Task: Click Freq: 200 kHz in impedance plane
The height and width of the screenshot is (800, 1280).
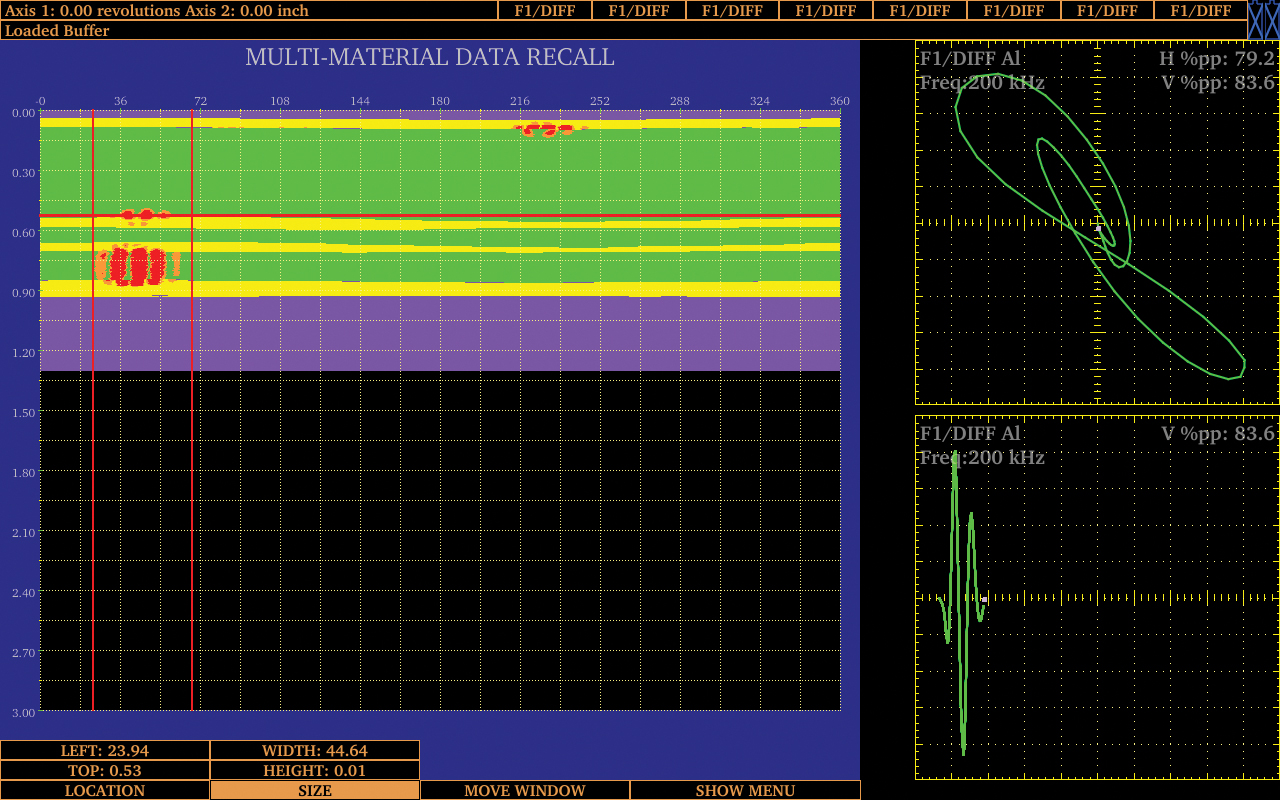Action: coord(982,83)
